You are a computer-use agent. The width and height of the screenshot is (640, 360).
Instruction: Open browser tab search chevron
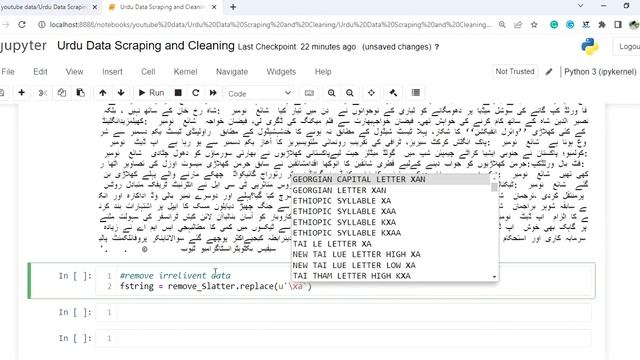580,6
